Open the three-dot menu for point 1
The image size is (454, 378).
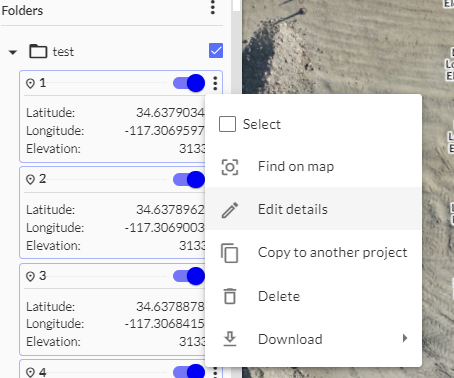tap(215, 83)
